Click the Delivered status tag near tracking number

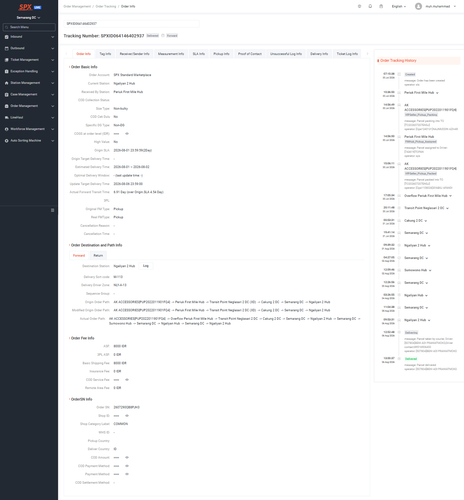coord(153,36)
